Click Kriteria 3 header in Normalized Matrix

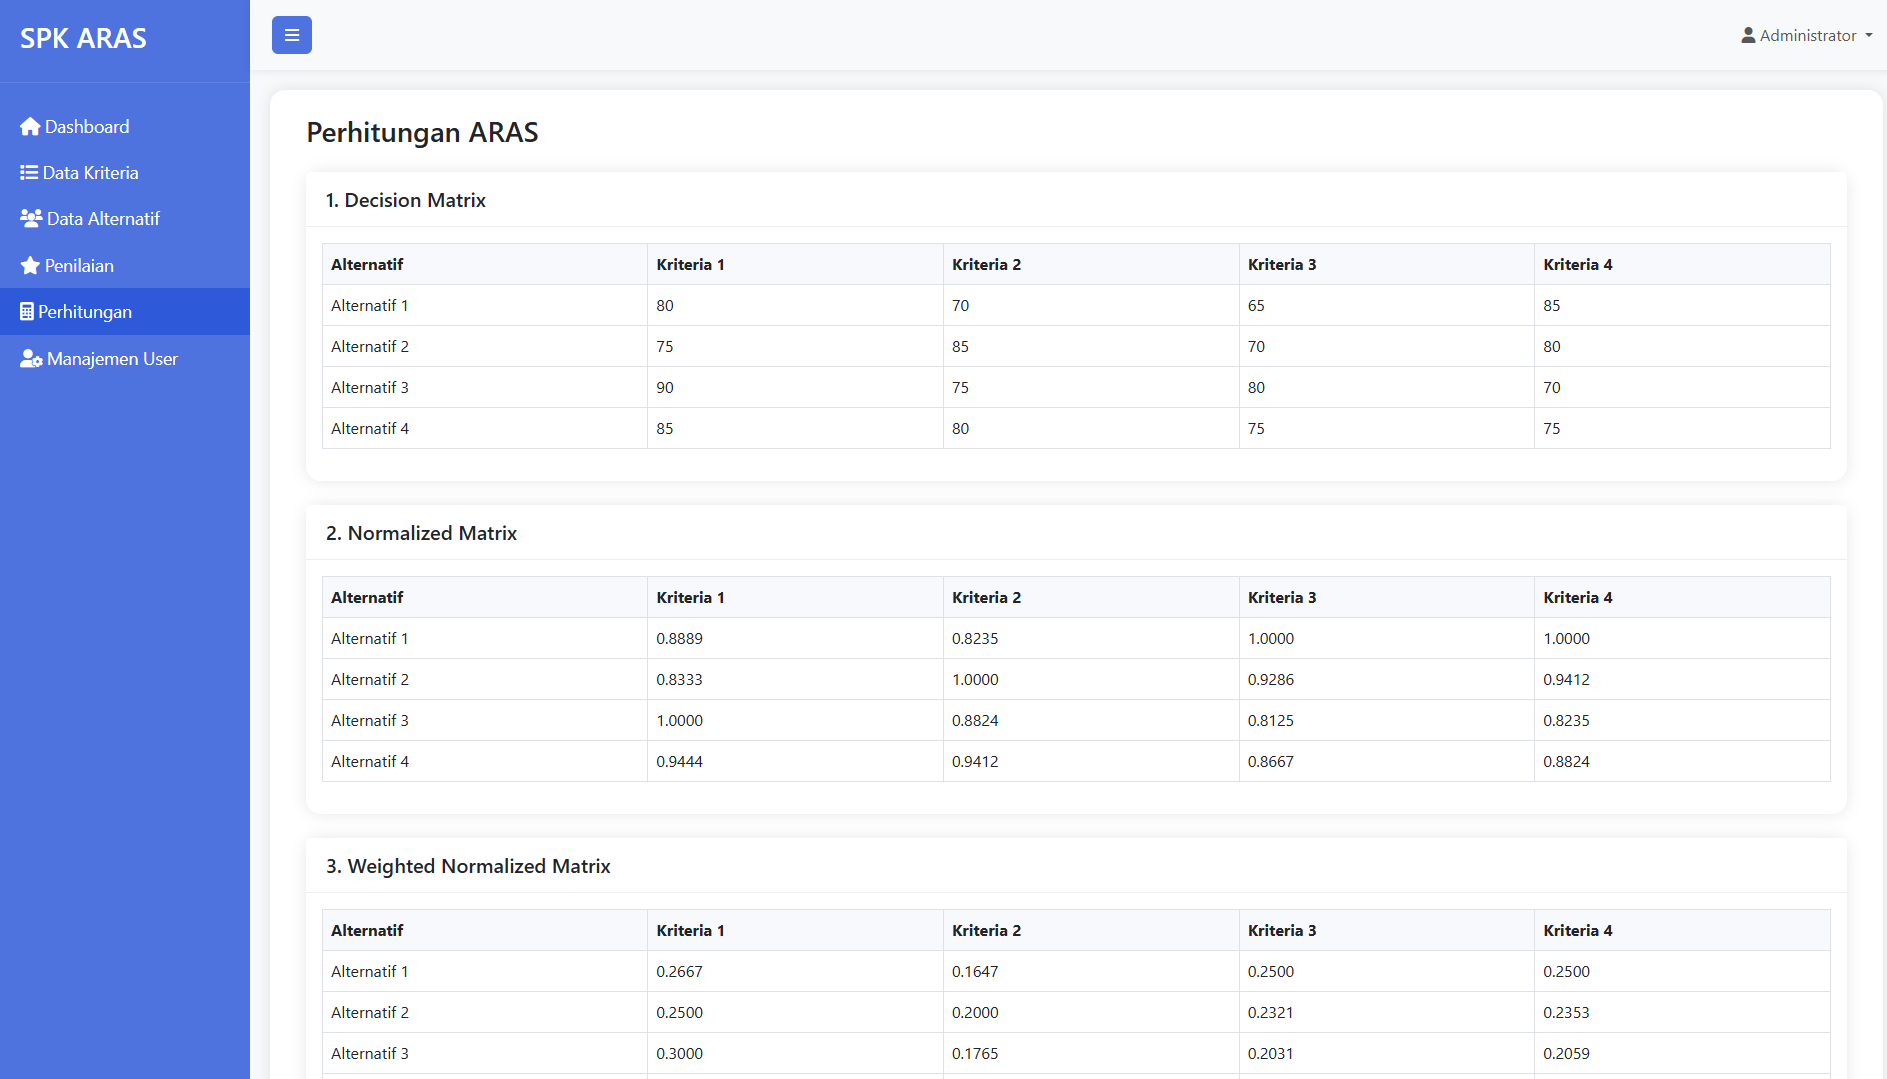[1387, 597]
